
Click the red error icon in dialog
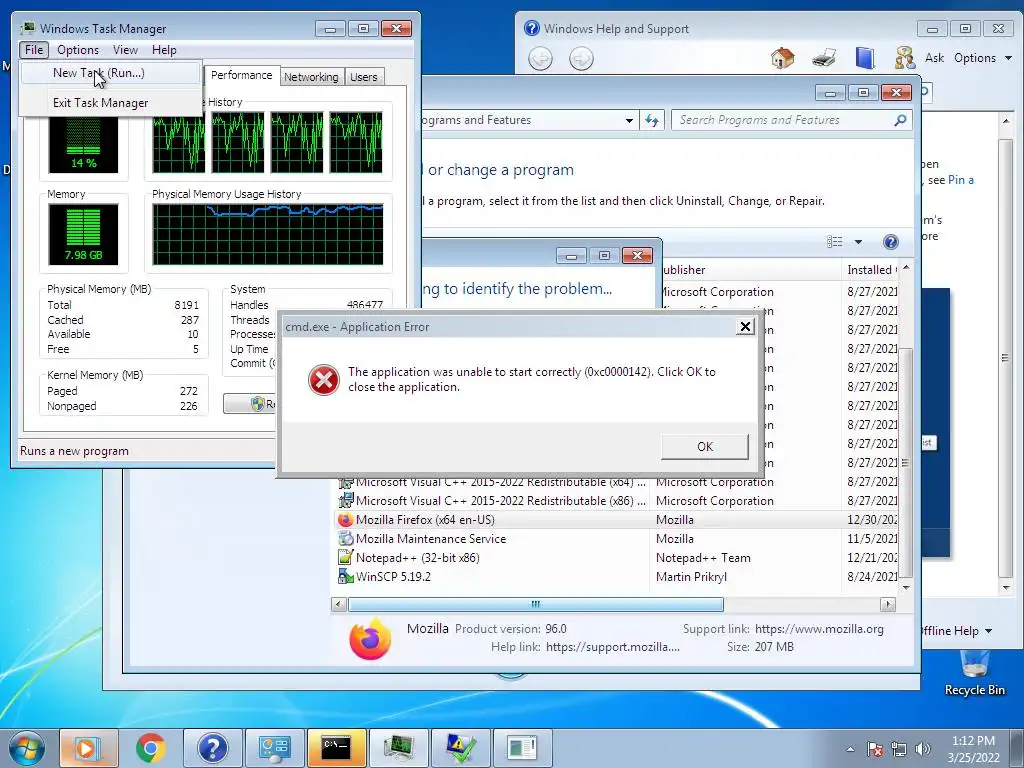click(324, 380)
